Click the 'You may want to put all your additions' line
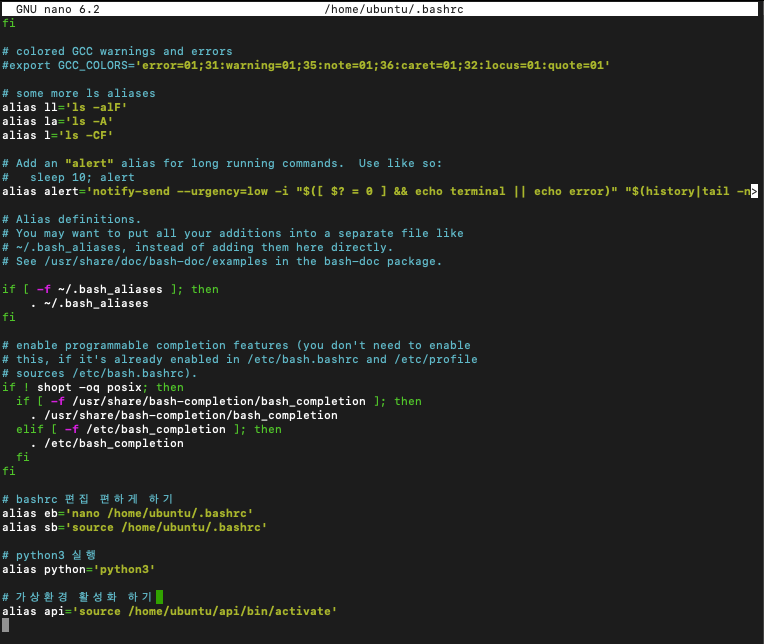The image size is (764, 644). click(232, 233)
